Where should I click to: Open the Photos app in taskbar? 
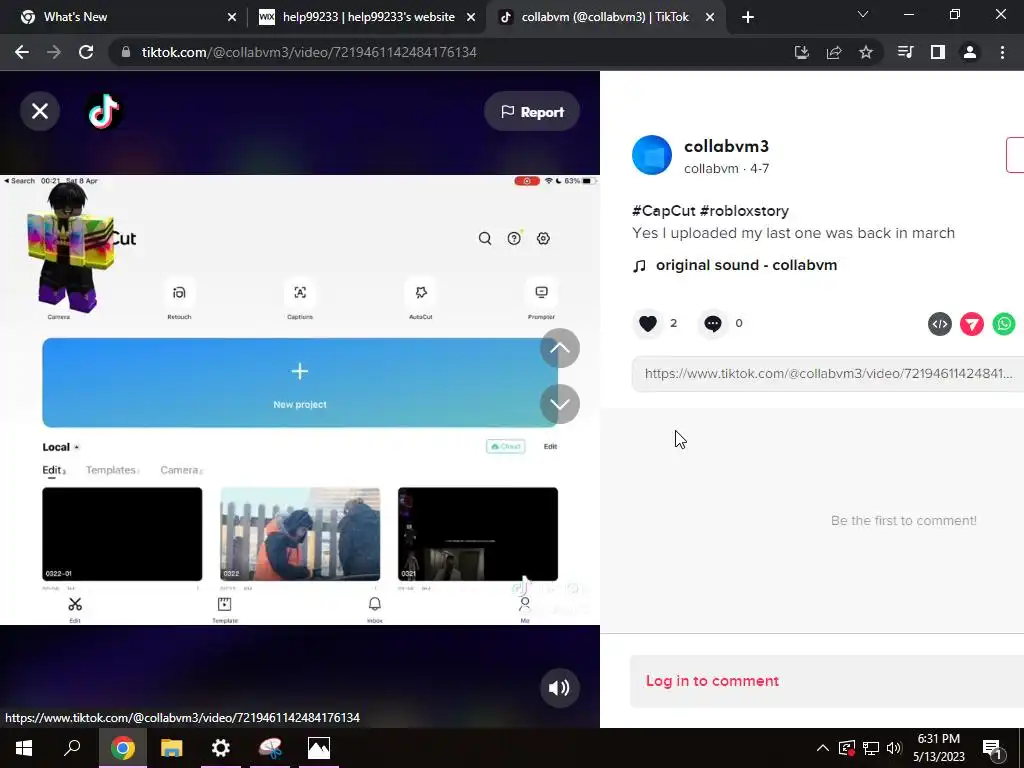click(x=319, y=748)
